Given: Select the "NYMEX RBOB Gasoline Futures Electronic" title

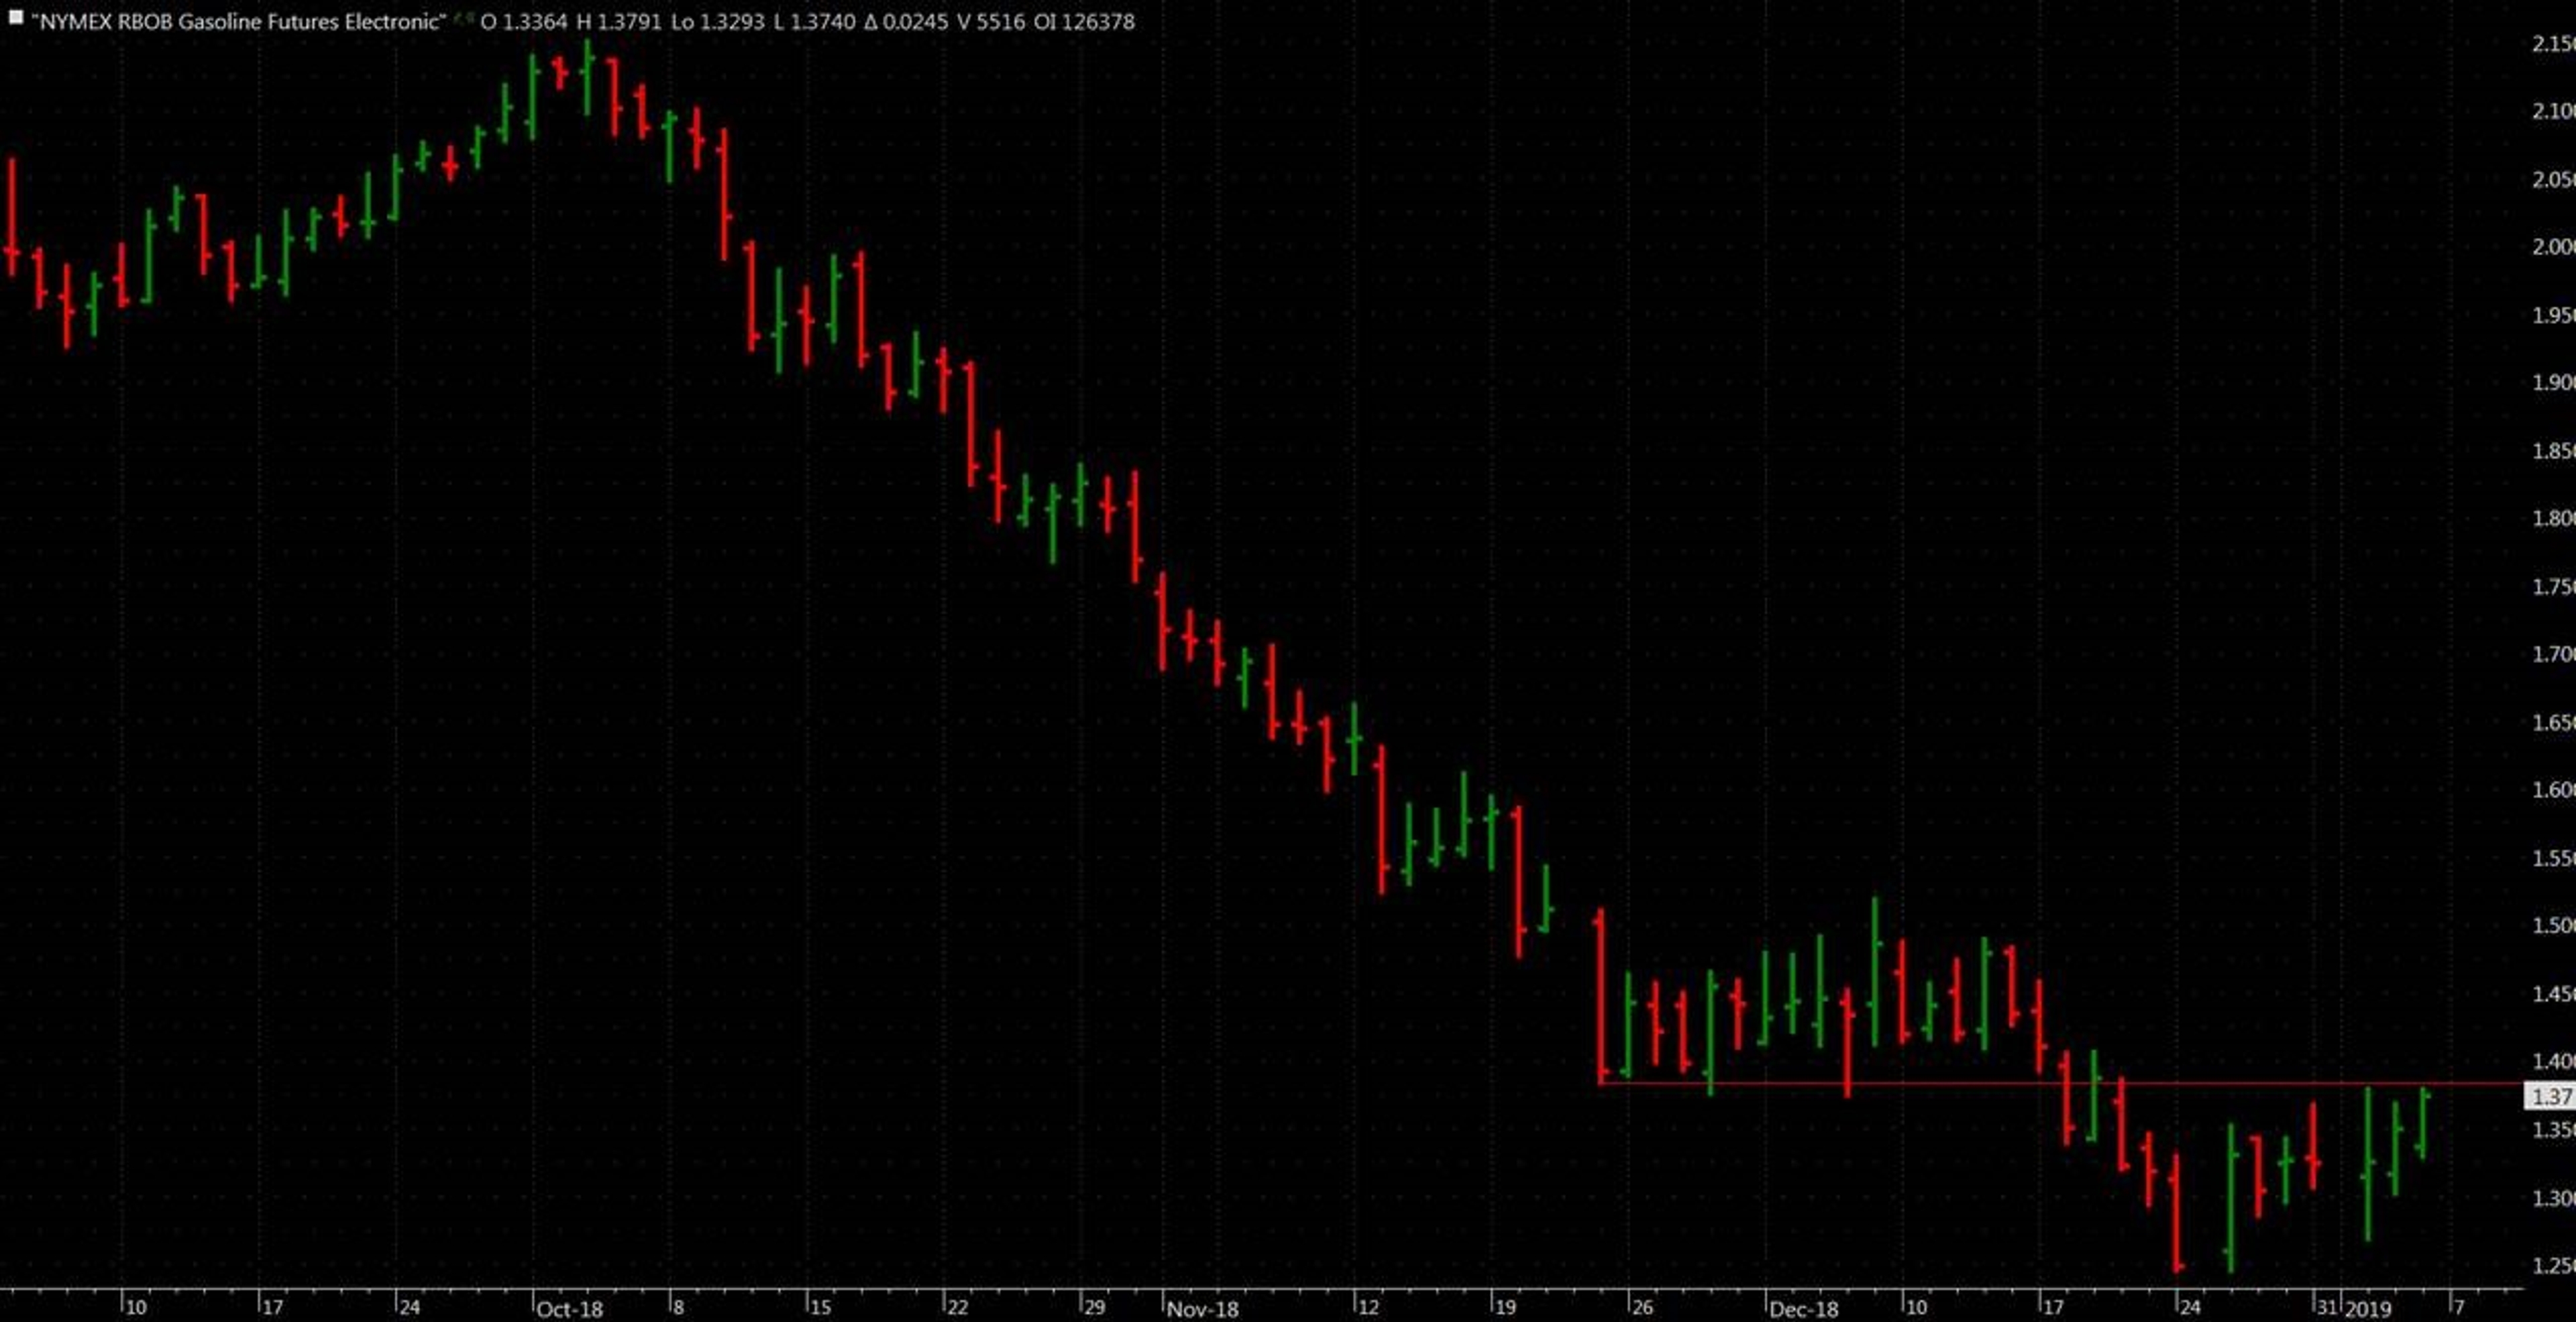Looking at the screenshot, I should pyautogui.click(x=238, y=21).
